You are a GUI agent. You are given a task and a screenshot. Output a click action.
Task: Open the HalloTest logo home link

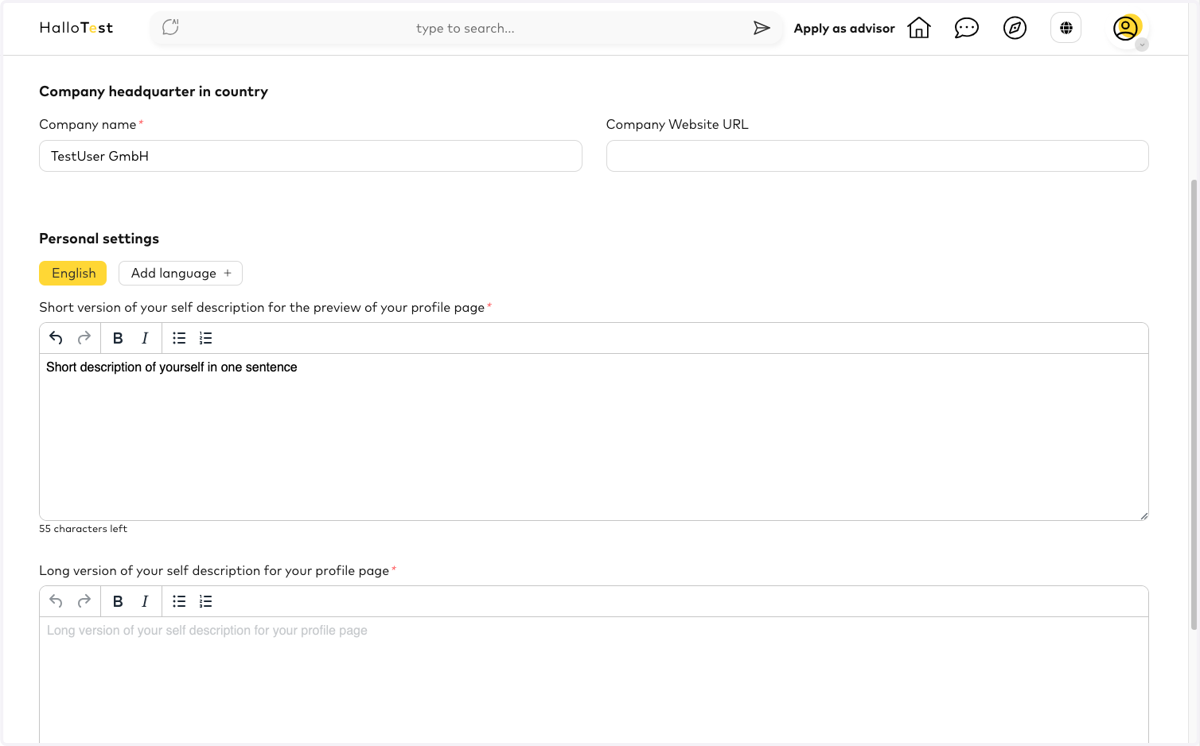click(76, 28)
